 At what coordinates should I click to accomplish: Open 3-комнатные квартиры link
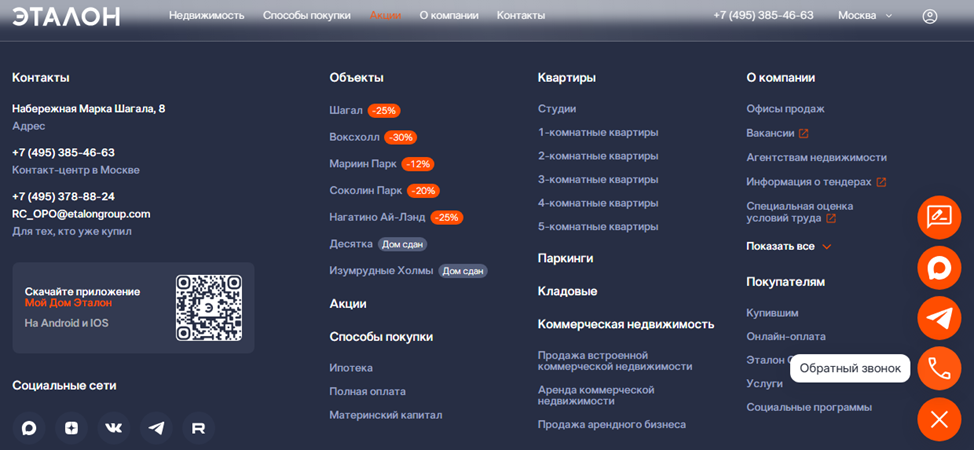click(x=598, y=180)
